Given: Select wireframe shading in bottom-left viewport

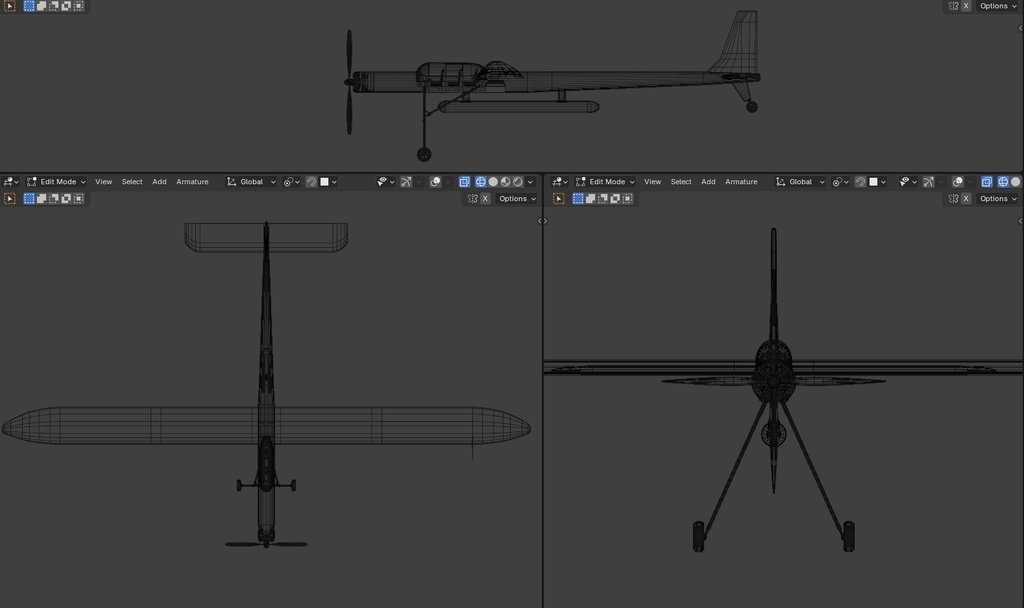Looking at the screenshot, I should pos(481,182).
